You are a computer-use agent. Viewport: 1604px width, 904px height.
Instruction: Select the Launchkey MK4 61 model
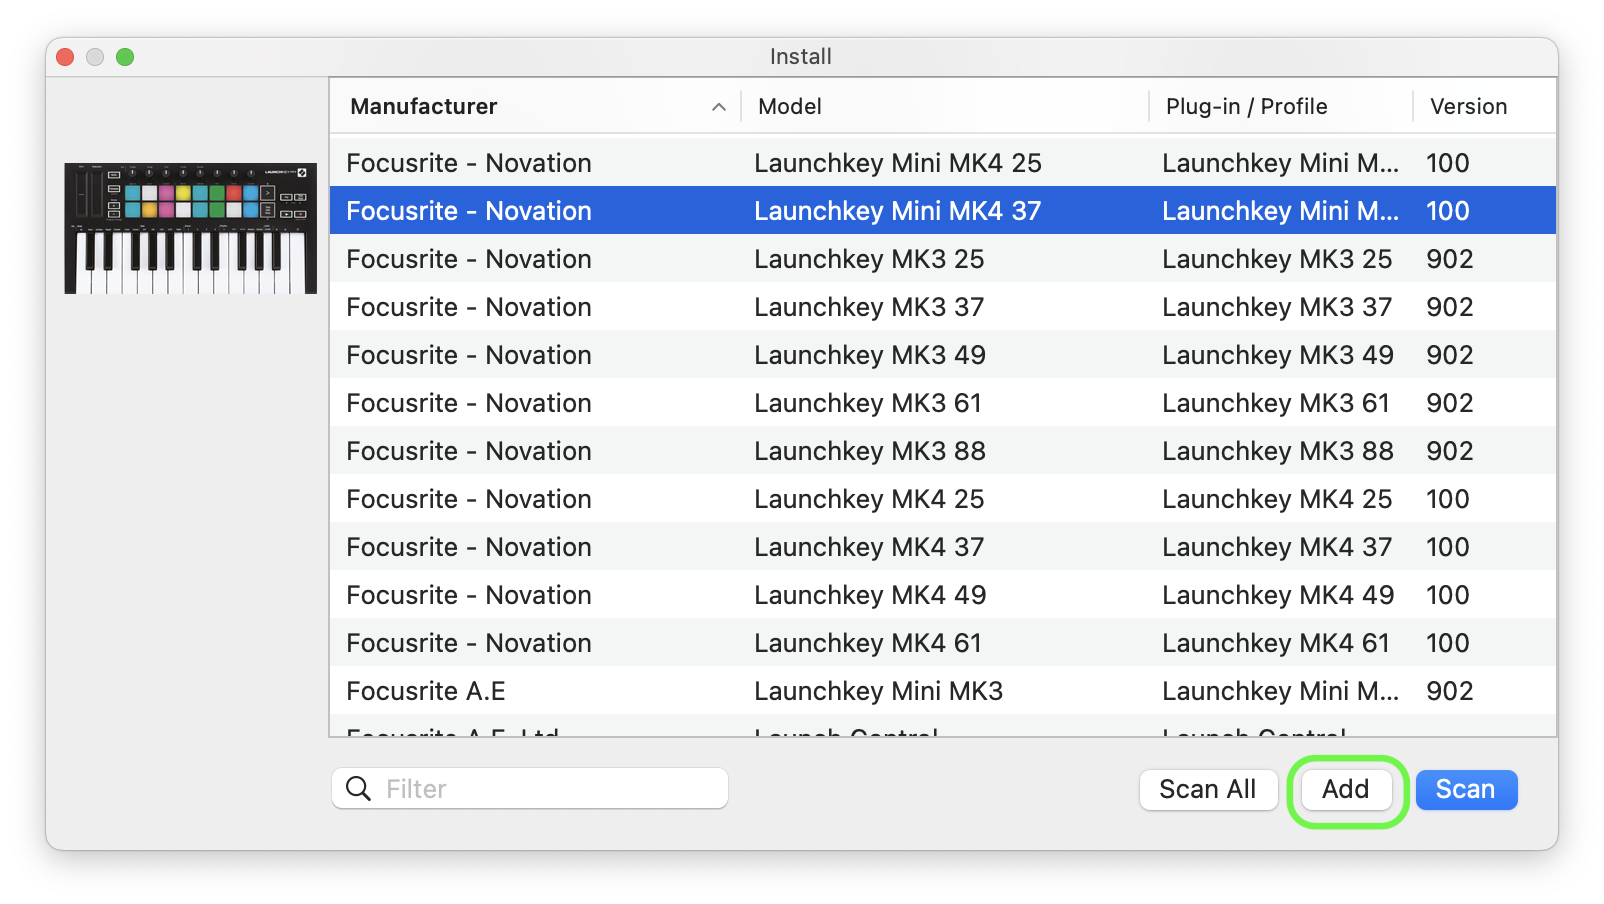point(868,643)
